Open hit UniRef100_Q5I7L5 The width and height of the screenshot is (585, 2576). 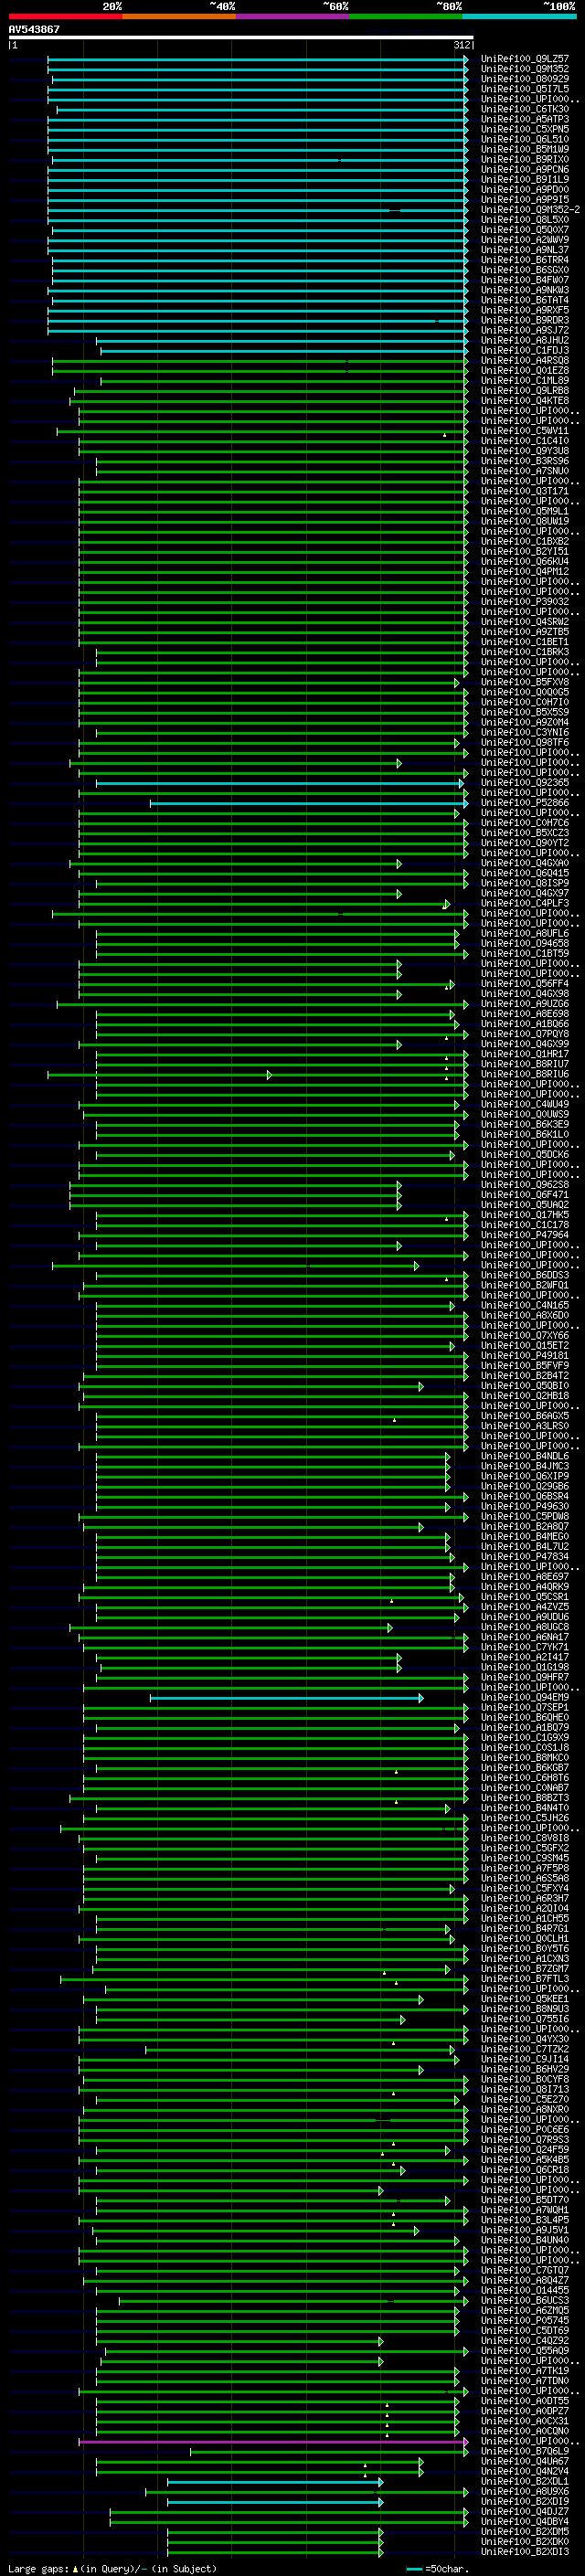pos(525,89)
